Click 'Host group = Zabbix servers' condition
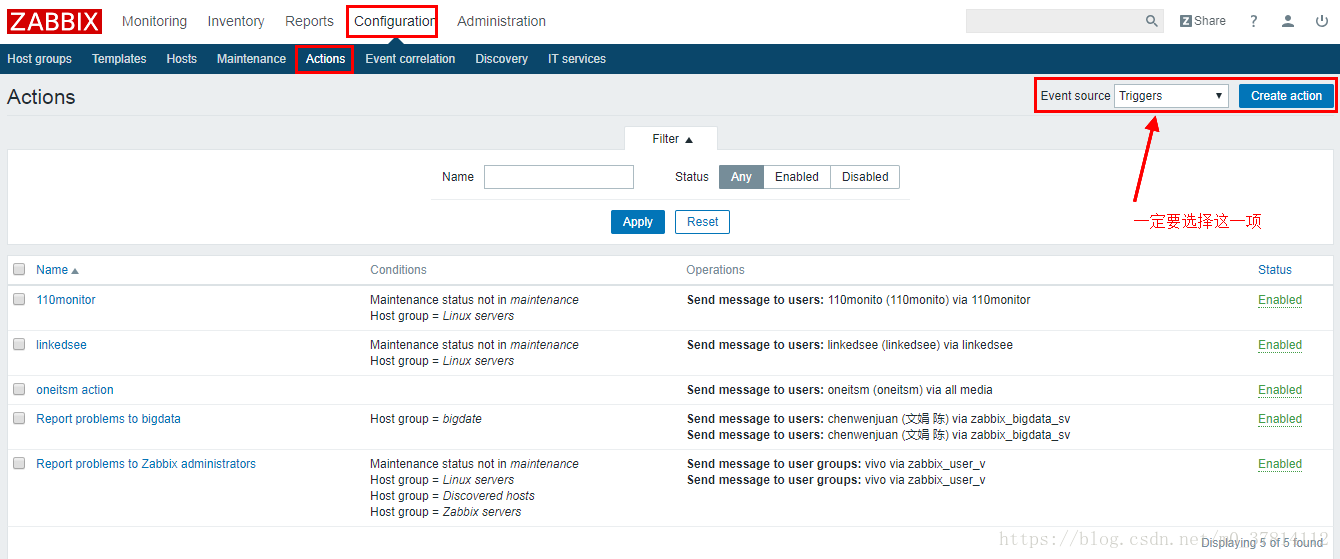Screen dimensions: 1340x559 pyautogui.click(x=445, y=512)
